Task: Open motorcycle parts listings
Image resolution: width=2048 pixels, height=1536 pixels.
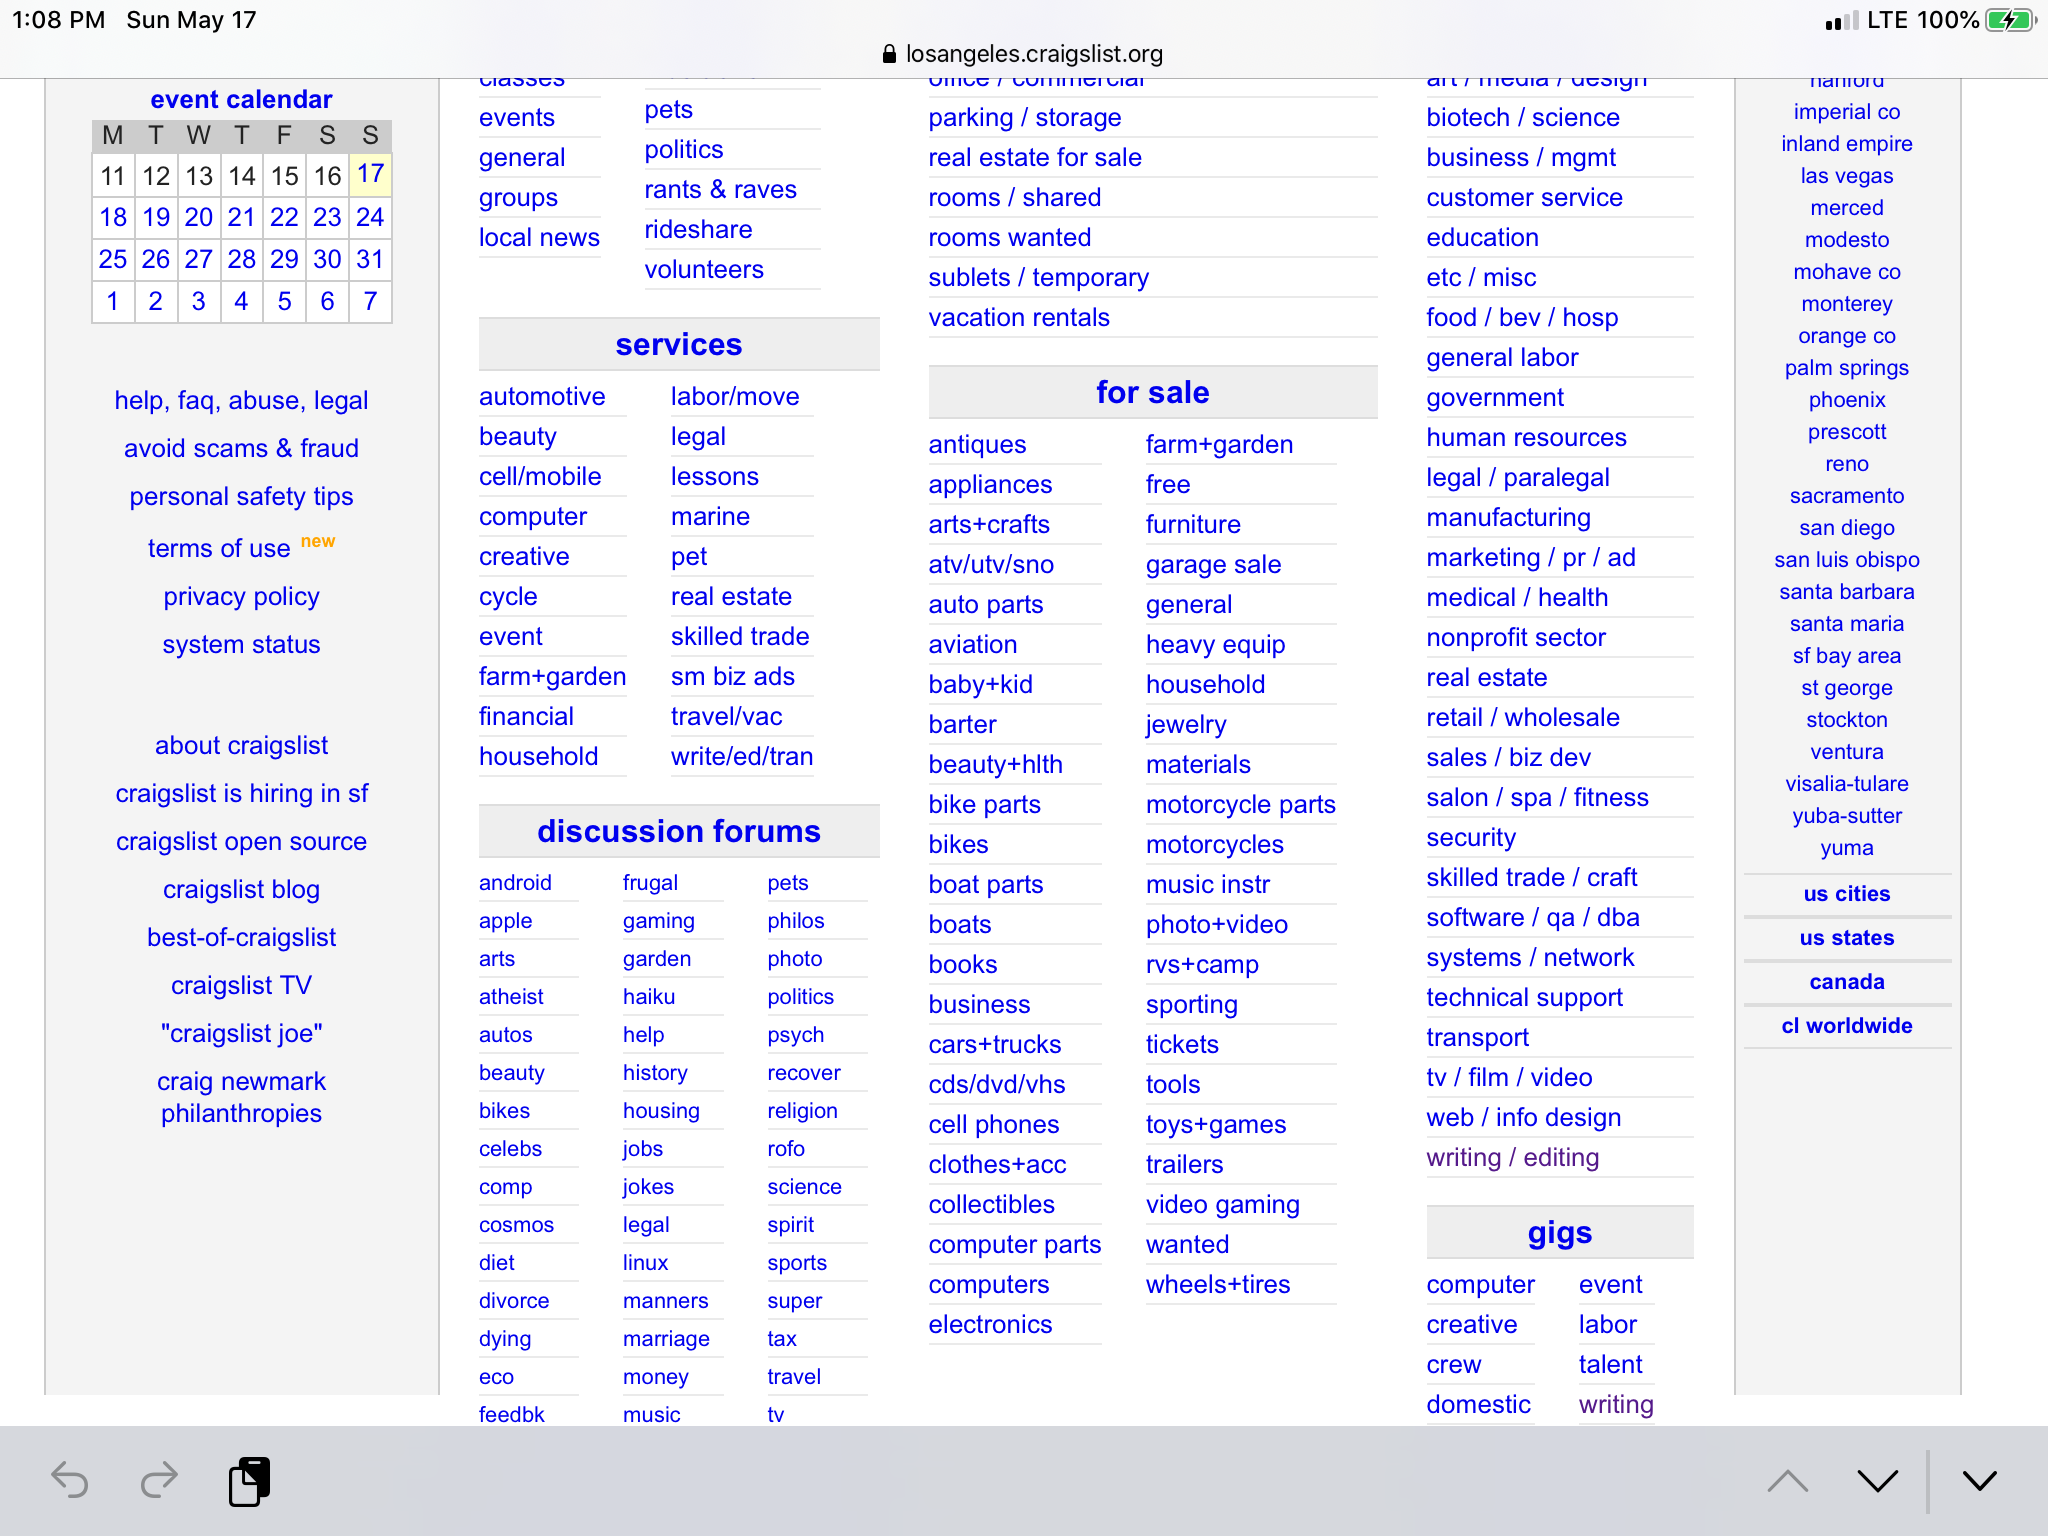Action: click(1241, 804)
